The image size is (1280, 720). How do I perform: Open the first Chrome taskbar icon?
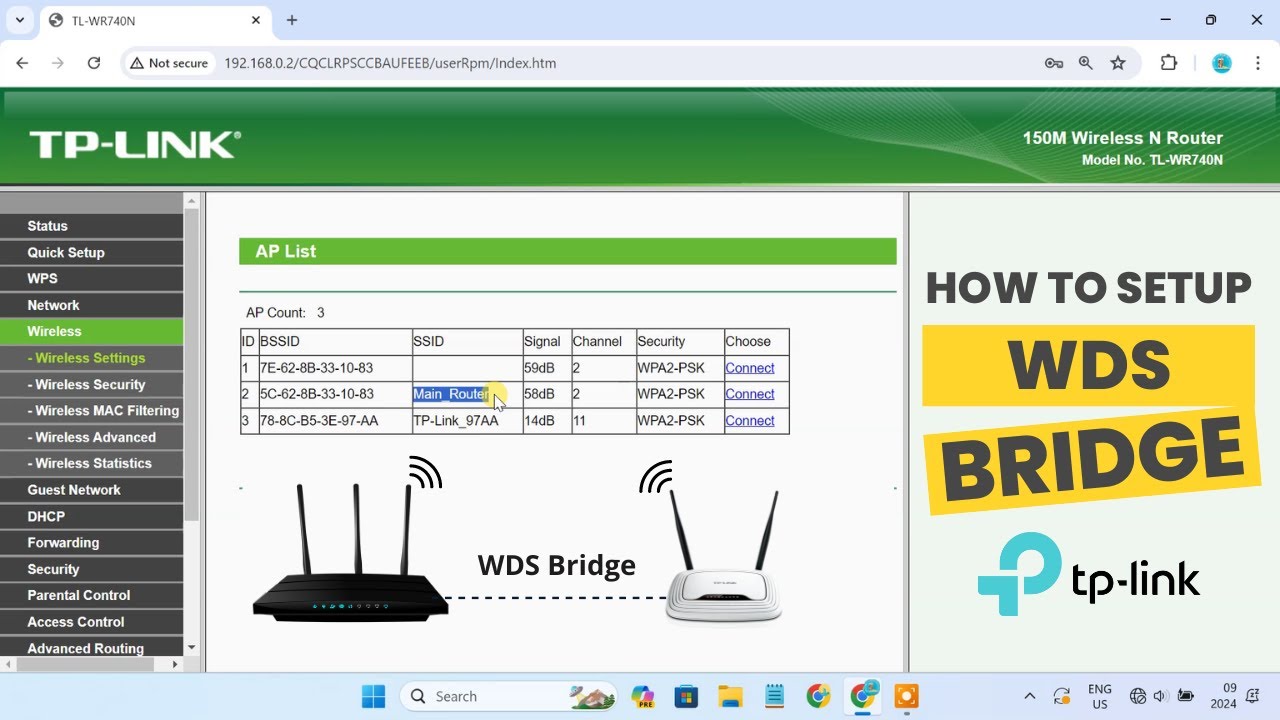(818, 696)
